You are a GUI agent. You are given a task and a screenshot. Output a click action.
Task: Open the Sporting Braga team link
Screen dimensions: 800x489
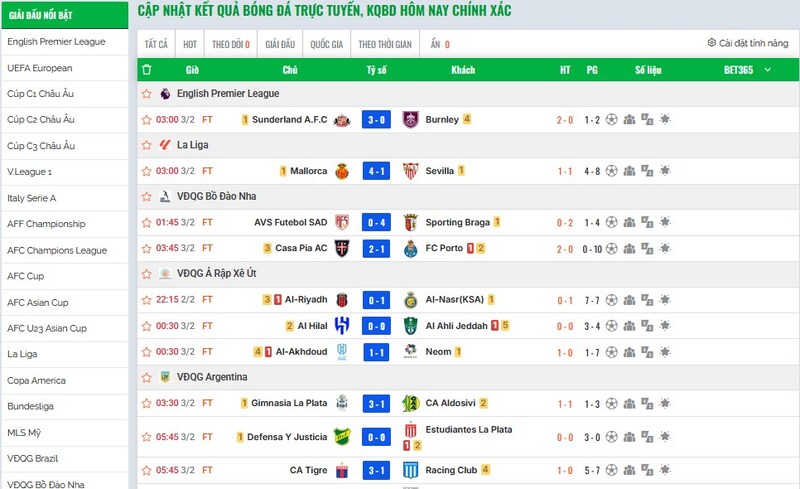click(x=458, y=222)
